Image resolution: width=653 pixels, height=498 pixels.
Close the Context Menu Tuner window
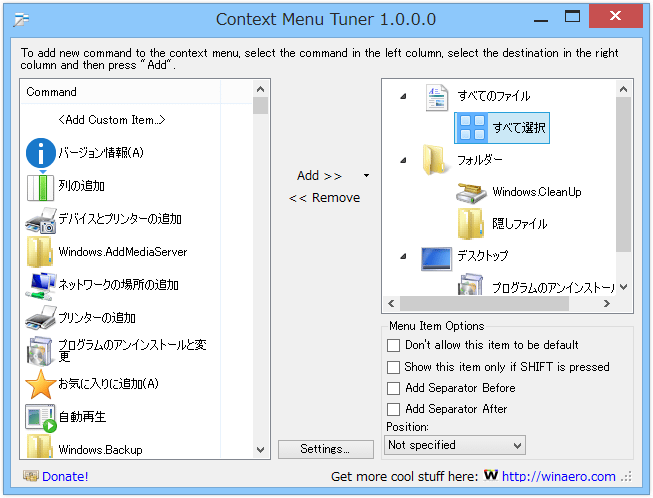616,16
